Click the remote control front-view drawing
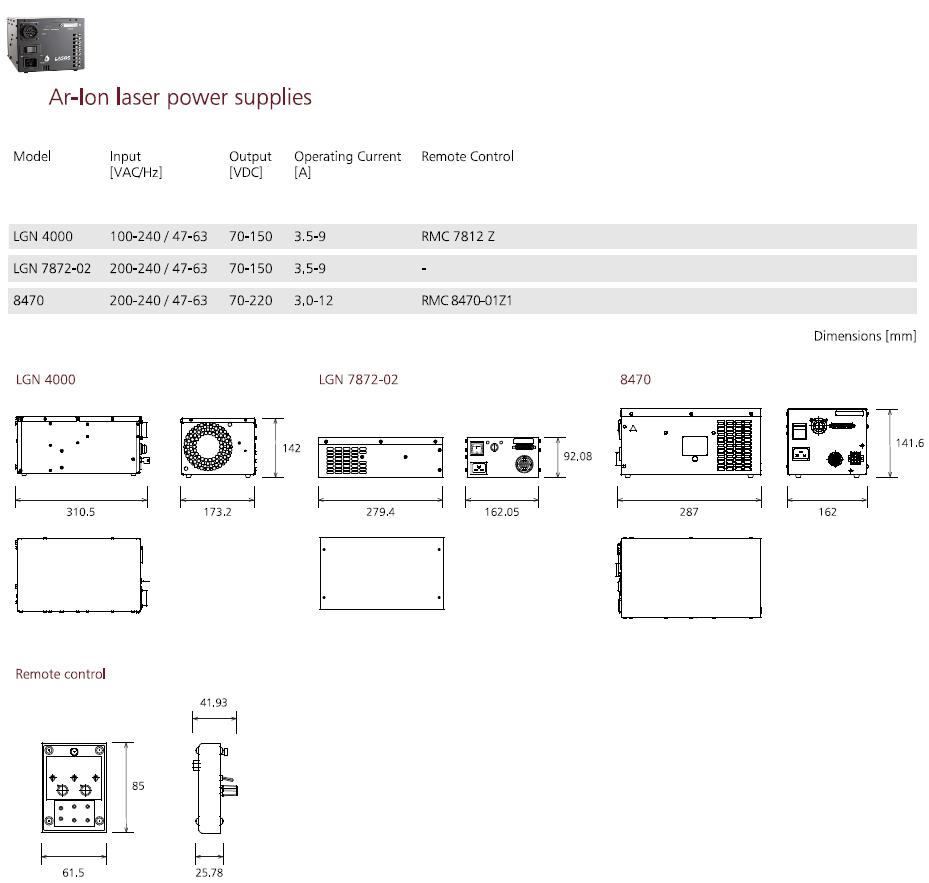Screen dimensions: 929x883 72,786
